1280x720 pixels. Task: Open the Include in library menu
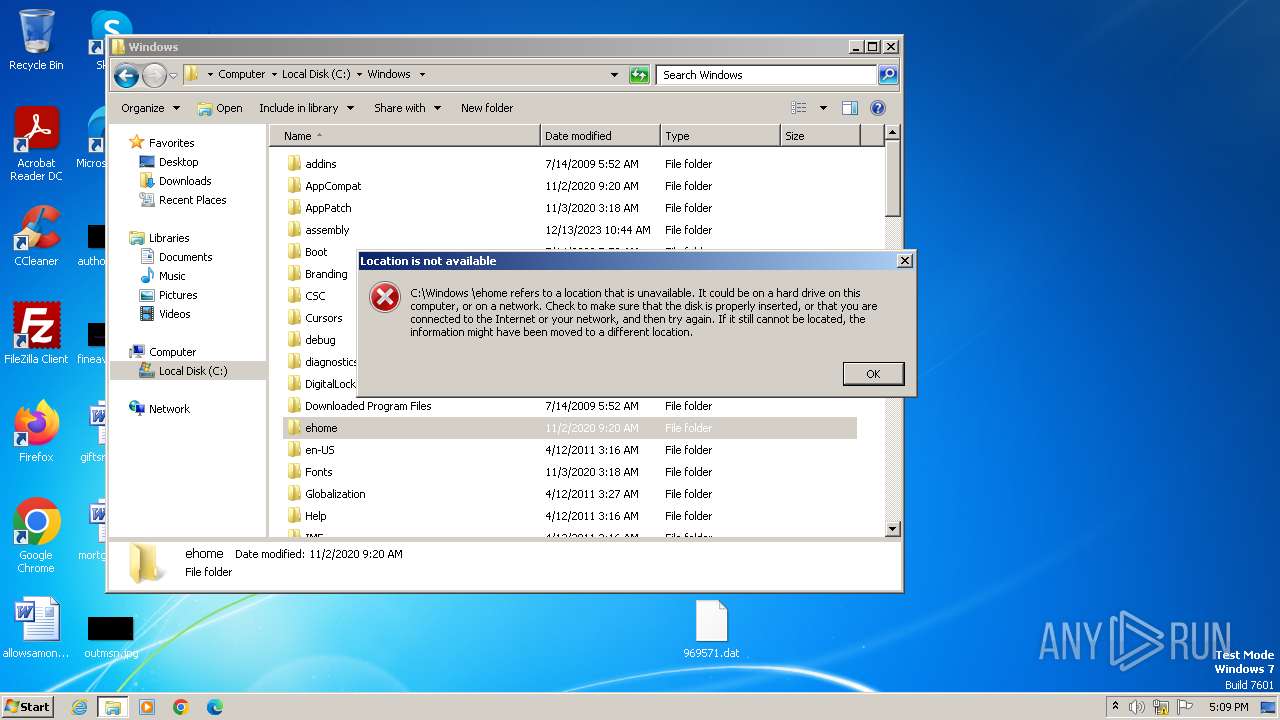click(306, 108)
